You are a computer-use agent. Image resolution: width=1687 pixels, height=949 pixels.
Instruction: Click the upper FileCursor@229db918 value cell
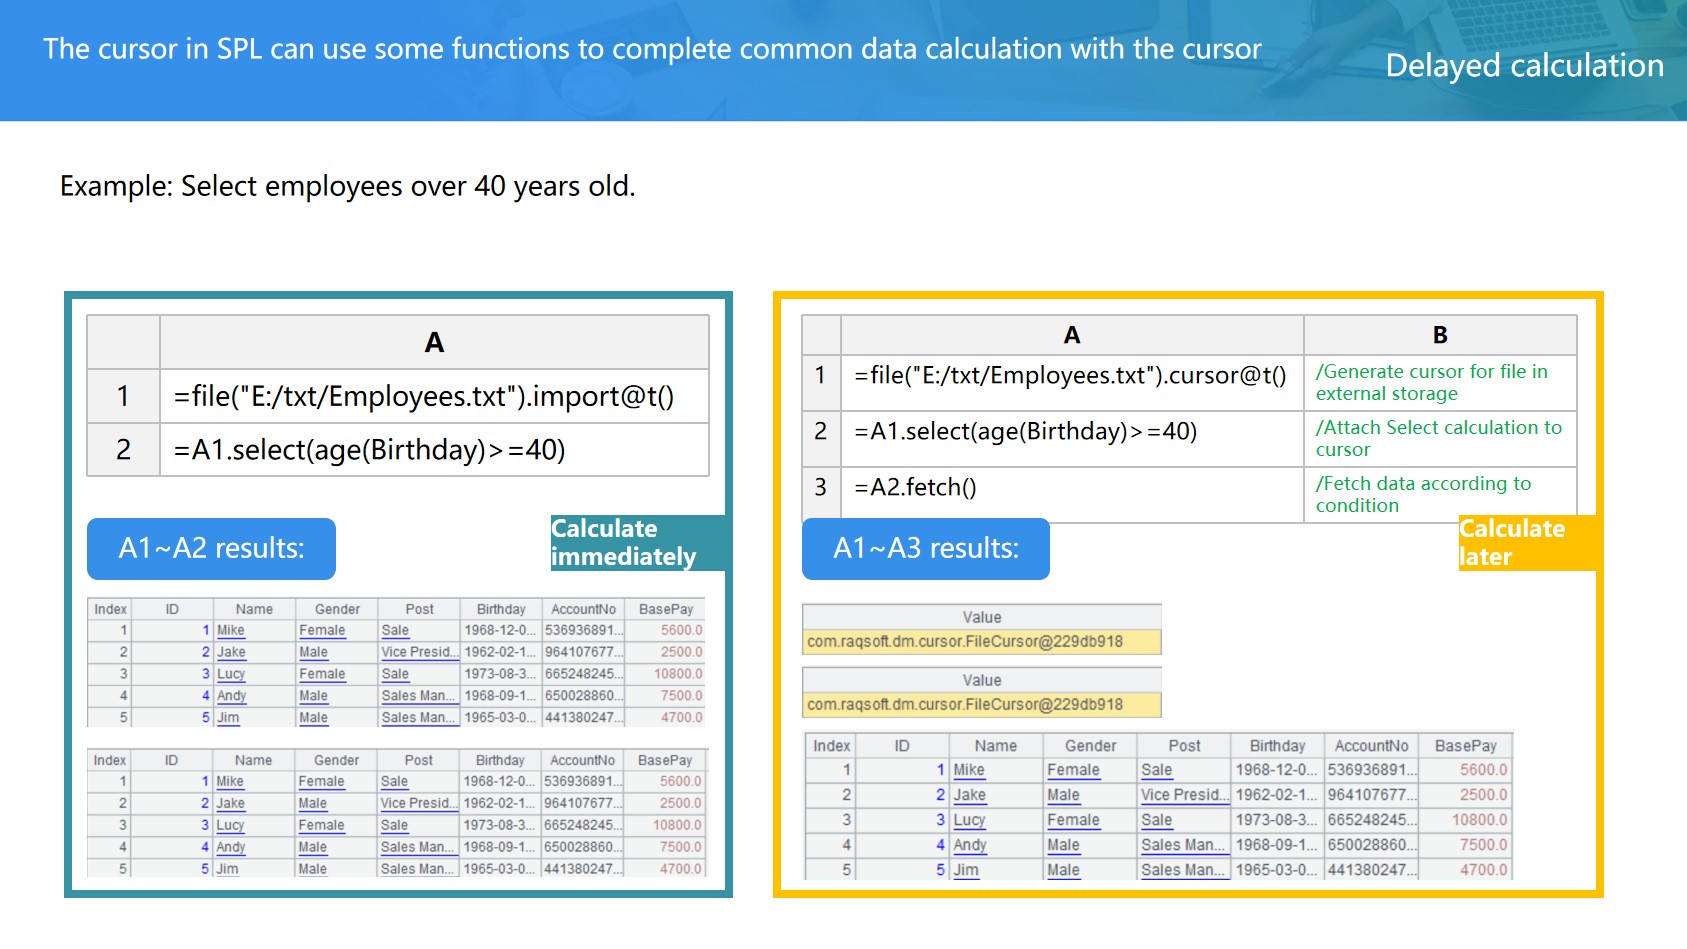click(x=981, y=642)
